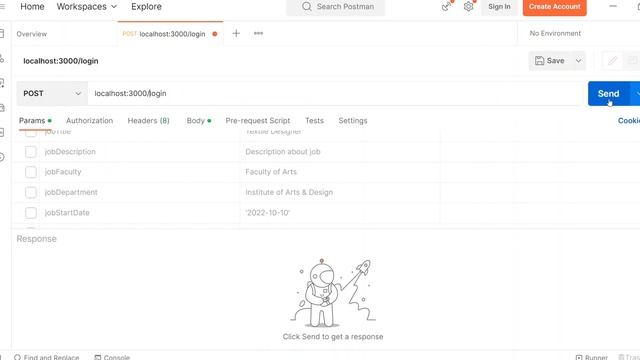Click the search magnifier icon
The image size is (640, 360).
point(307,7)
